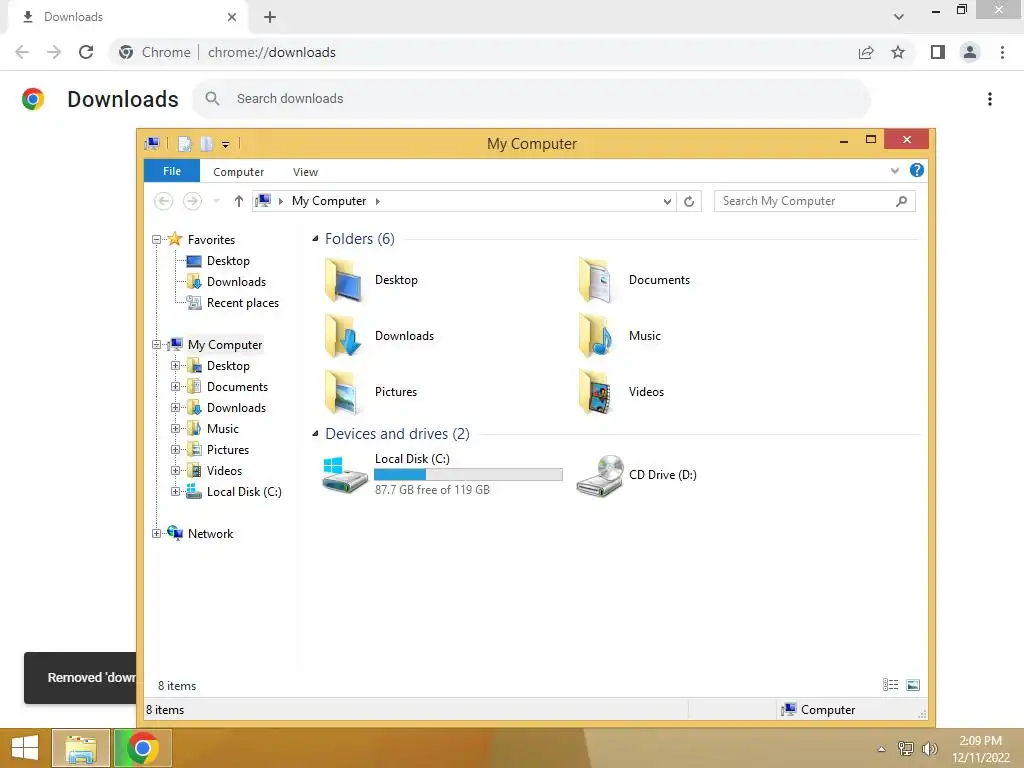Image resolution: width=1024 pixels, height=768 pixels.
Task: Click the search magnifier in Search My Computer
Action: point(902,201)
